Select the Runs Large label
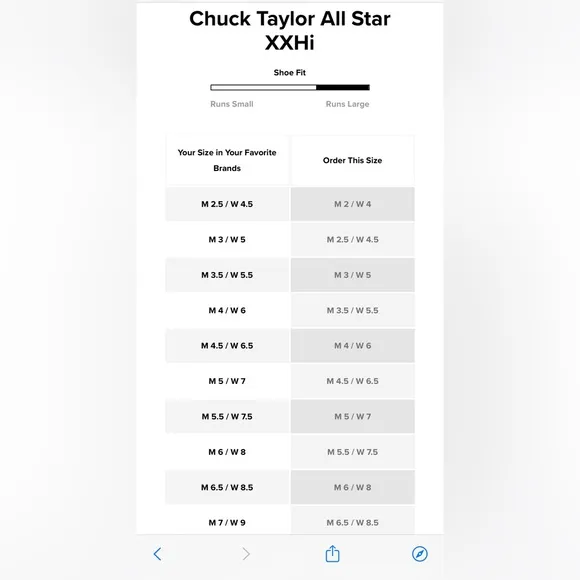The height and width of the screenshot is (580, 580). click(347, 104)
